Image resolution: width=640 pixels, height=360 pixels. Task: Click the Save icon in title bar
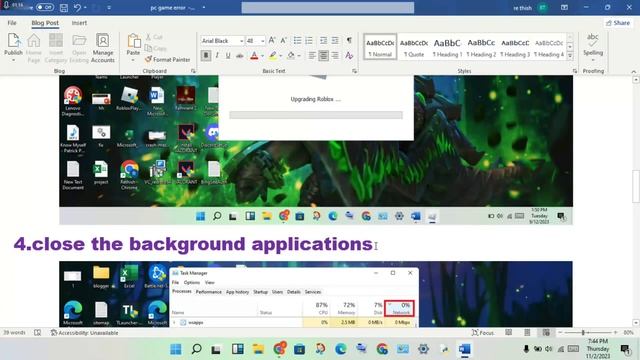click(64, 7)
